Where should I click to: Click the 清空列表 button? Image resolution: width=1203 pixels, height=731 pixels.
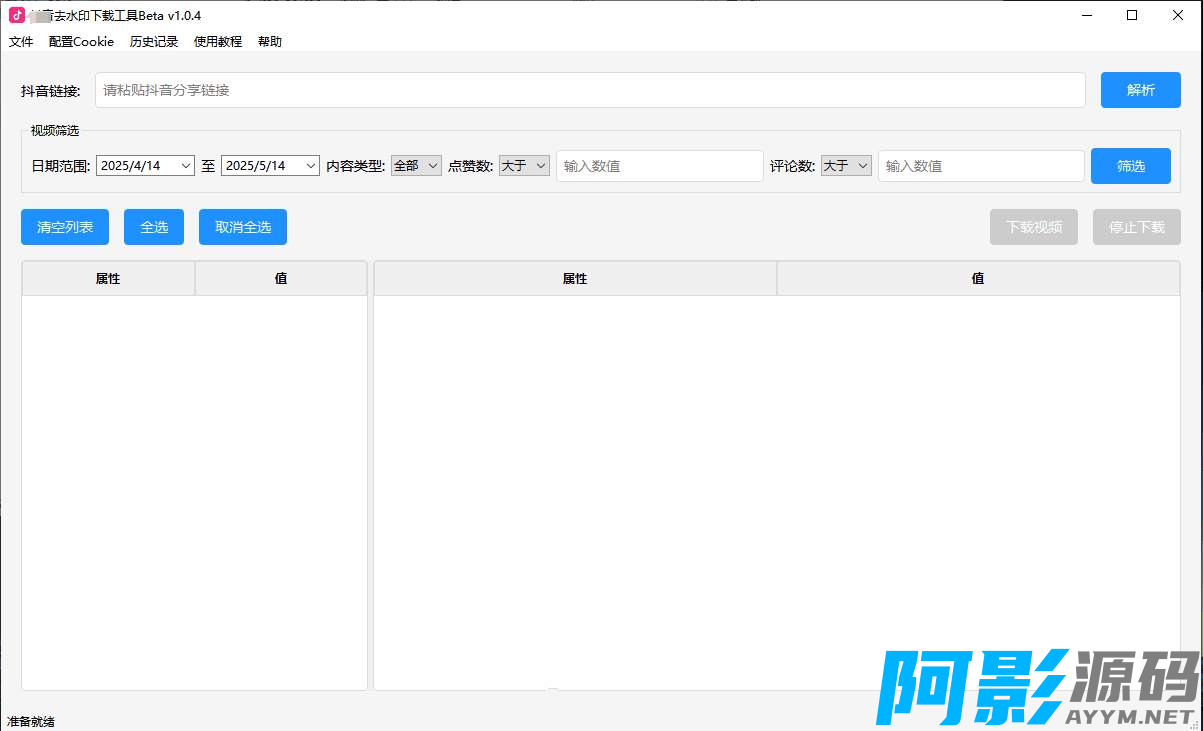point(65,227)
